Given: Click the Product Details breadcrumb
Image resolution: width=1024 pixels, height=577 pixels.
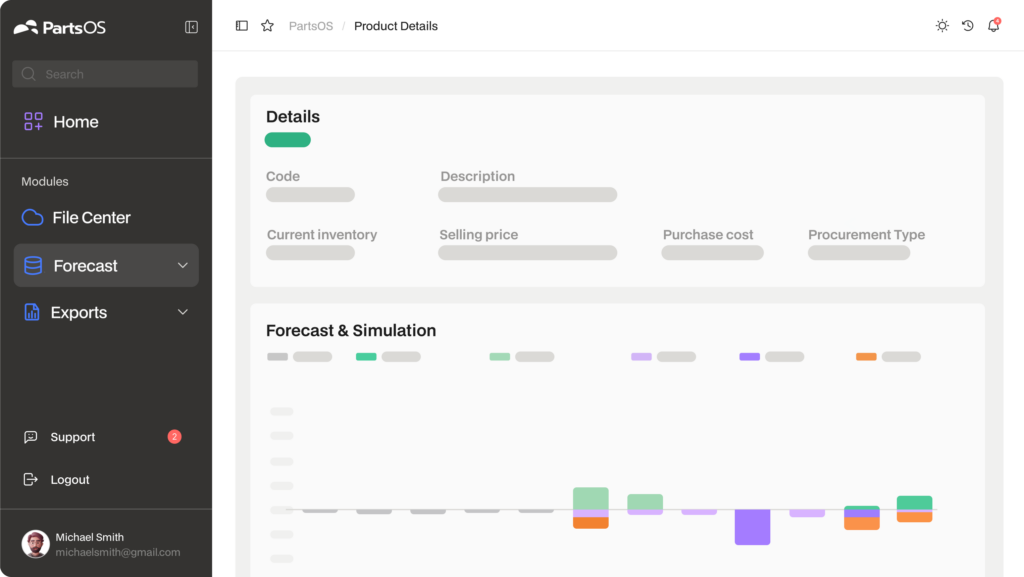Looking at the screenshot, I should pos(396,26).
